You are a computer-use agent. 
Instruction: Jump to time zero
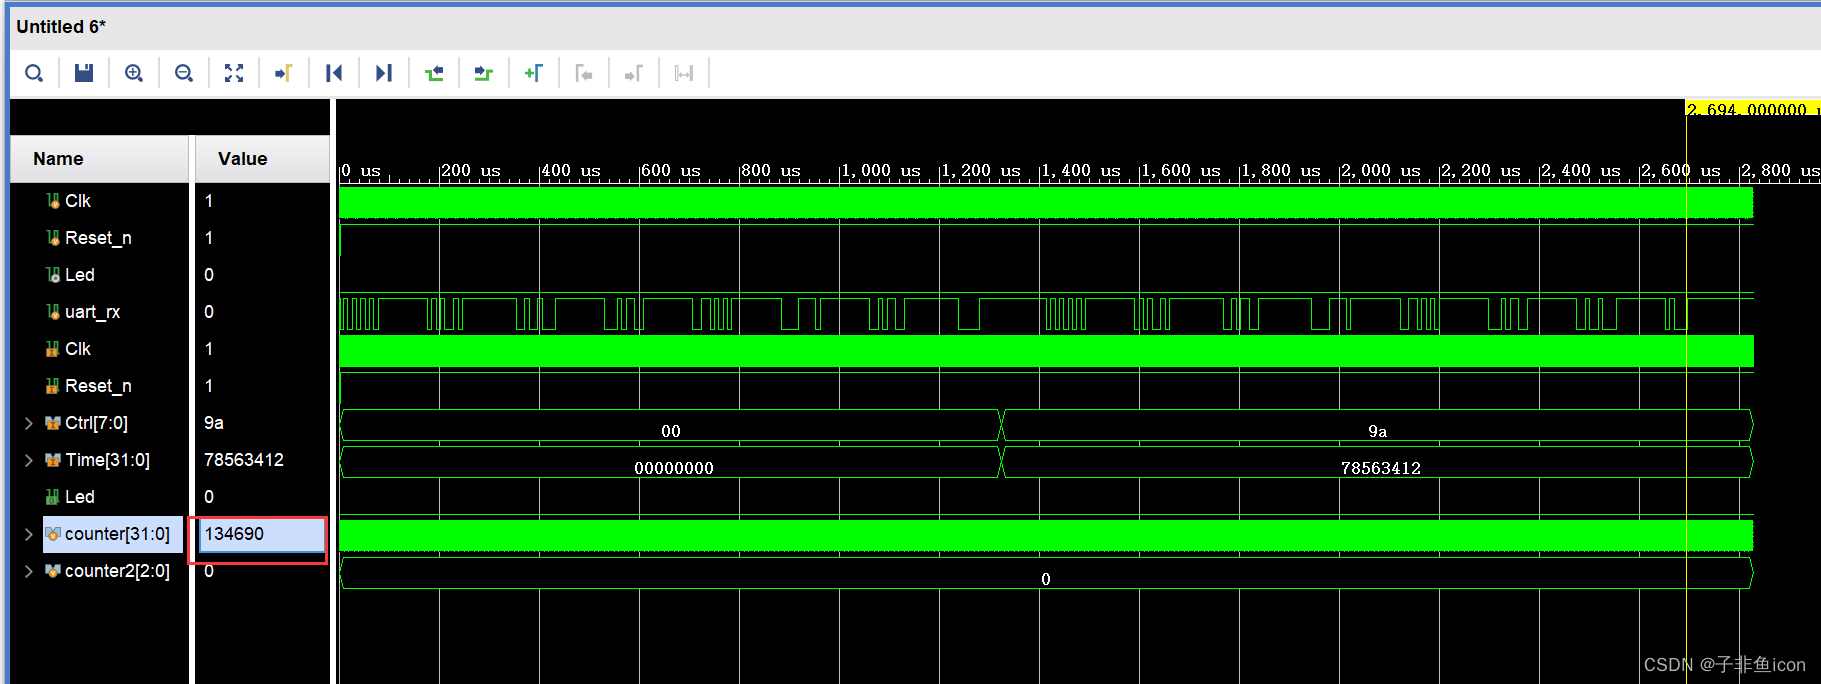coord(334,73)
